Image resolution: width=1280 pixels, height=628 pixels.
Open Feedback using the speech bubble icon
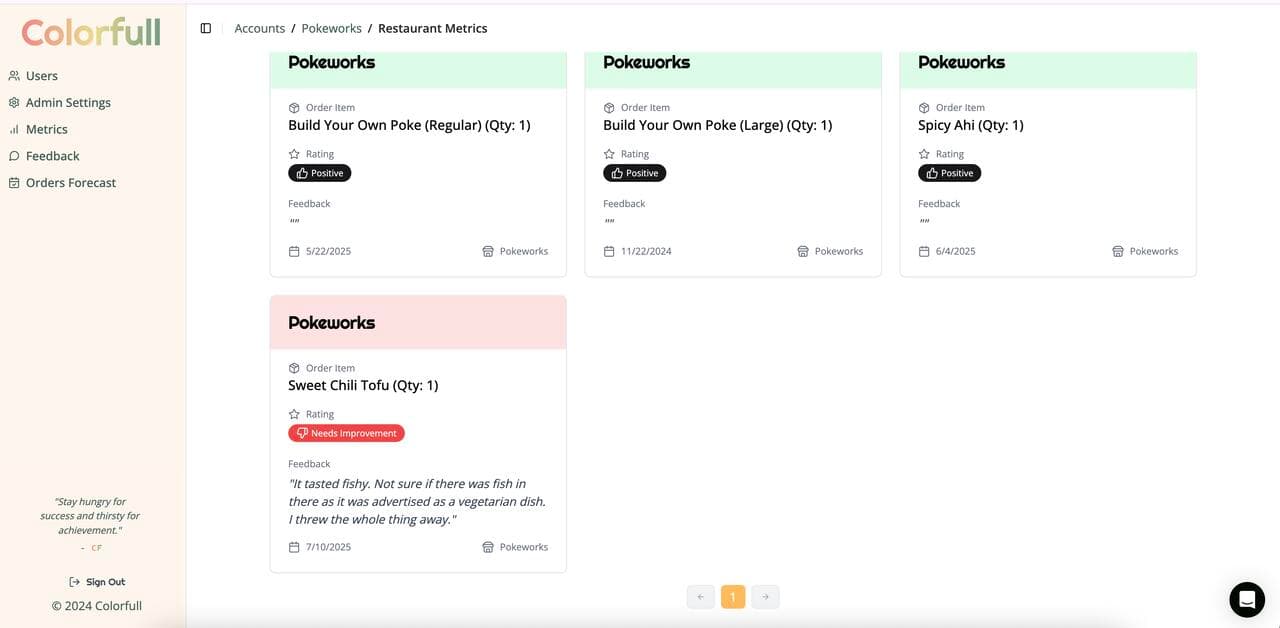[x=13, y=156]
